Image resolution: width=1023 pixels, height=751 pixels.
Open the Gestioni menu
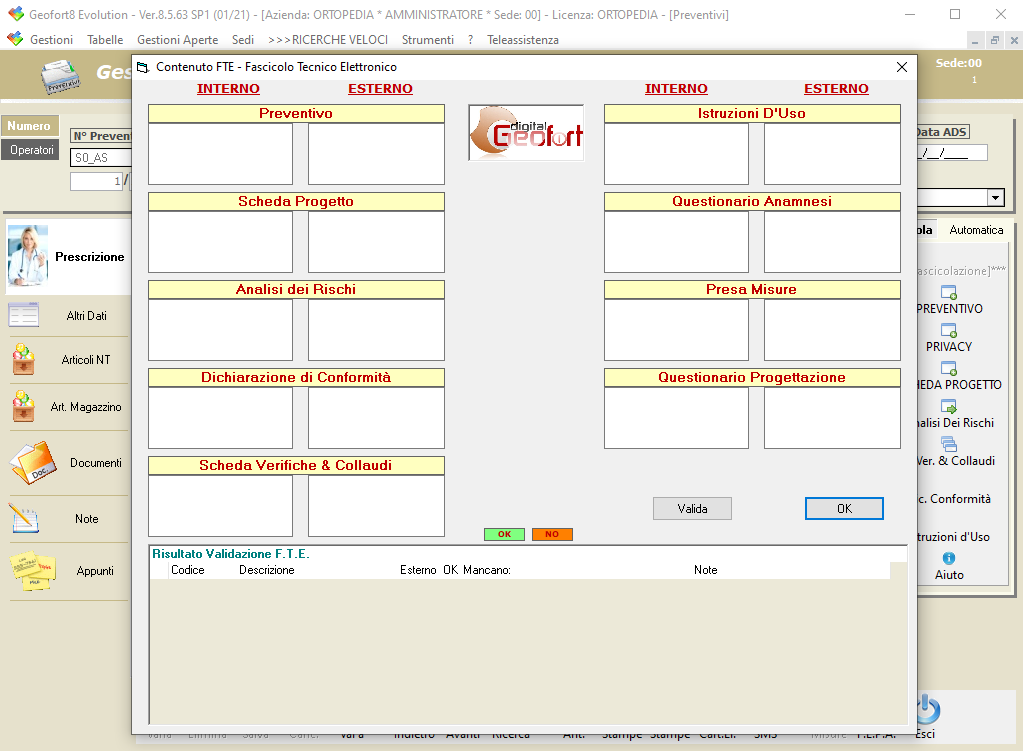pyautogui.click(x=51, y=40)
